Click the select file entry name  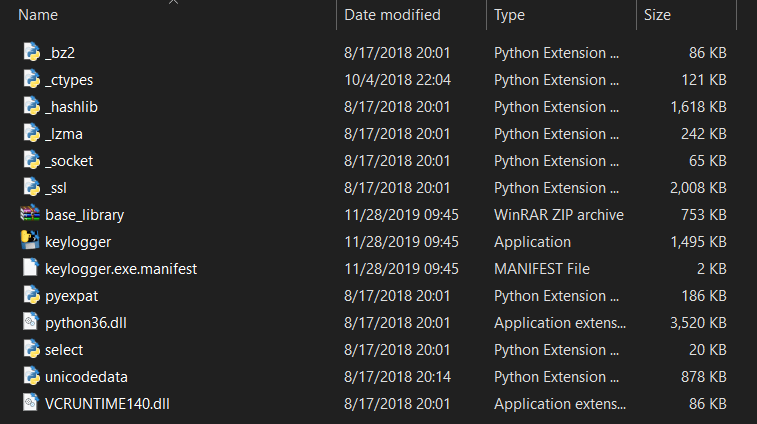pos(64,350)
